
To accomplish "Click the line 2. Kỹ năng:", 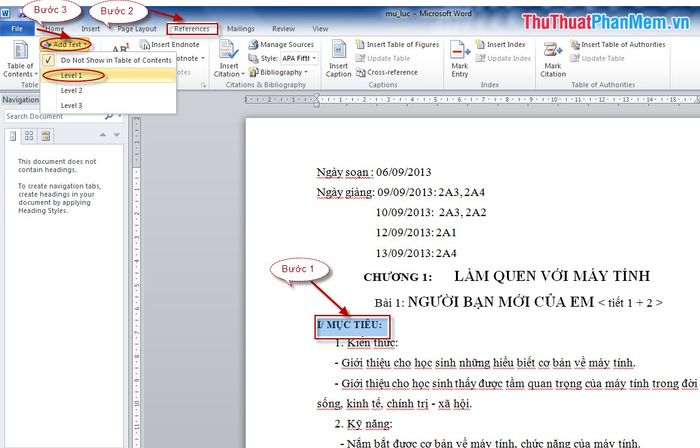I will pos(363,423).
